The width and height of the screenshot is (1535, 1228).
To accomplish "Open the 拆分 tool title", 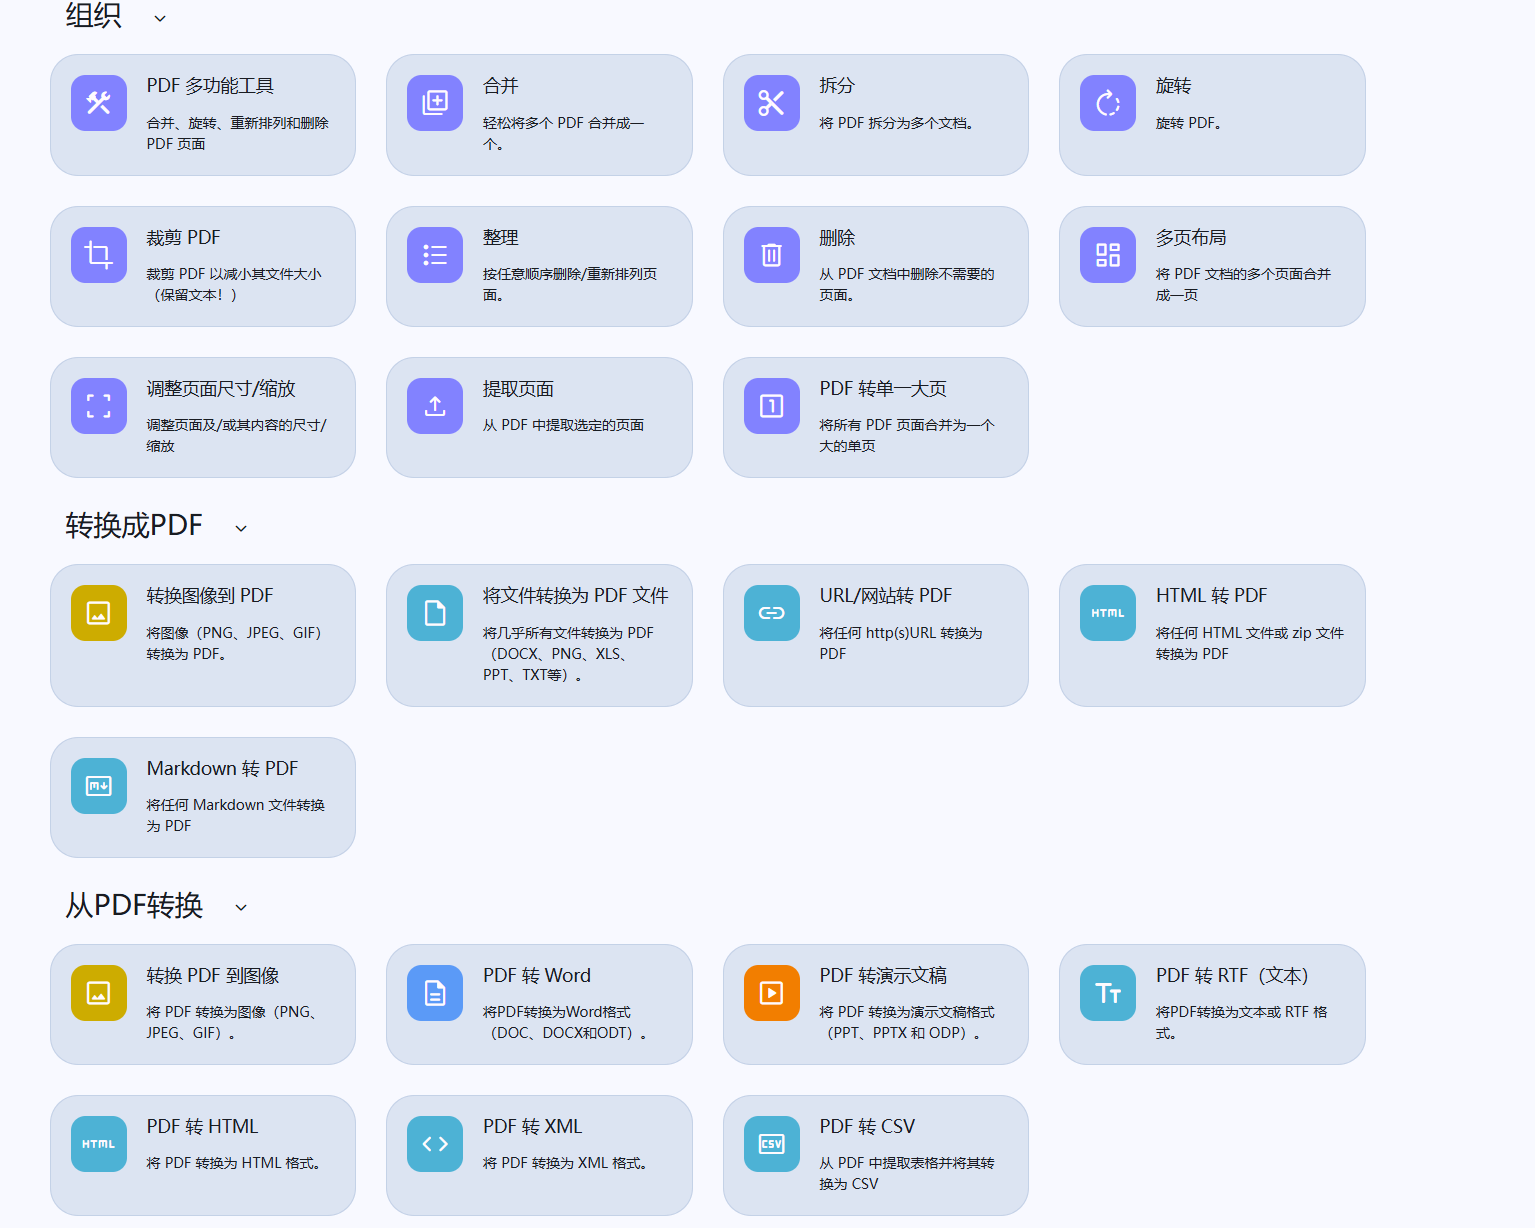I will click(x=838, y=86).
